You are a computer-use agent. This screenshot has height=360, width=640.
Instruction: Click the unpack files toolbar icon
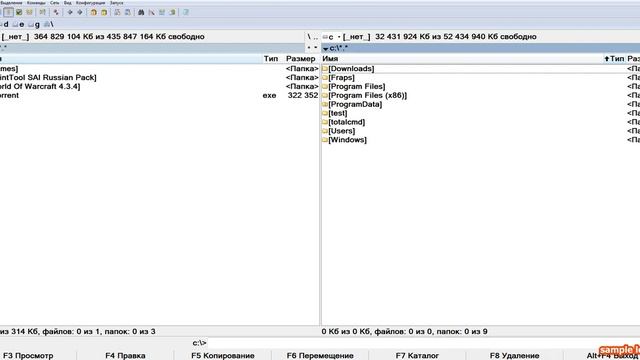pos(104,12)
